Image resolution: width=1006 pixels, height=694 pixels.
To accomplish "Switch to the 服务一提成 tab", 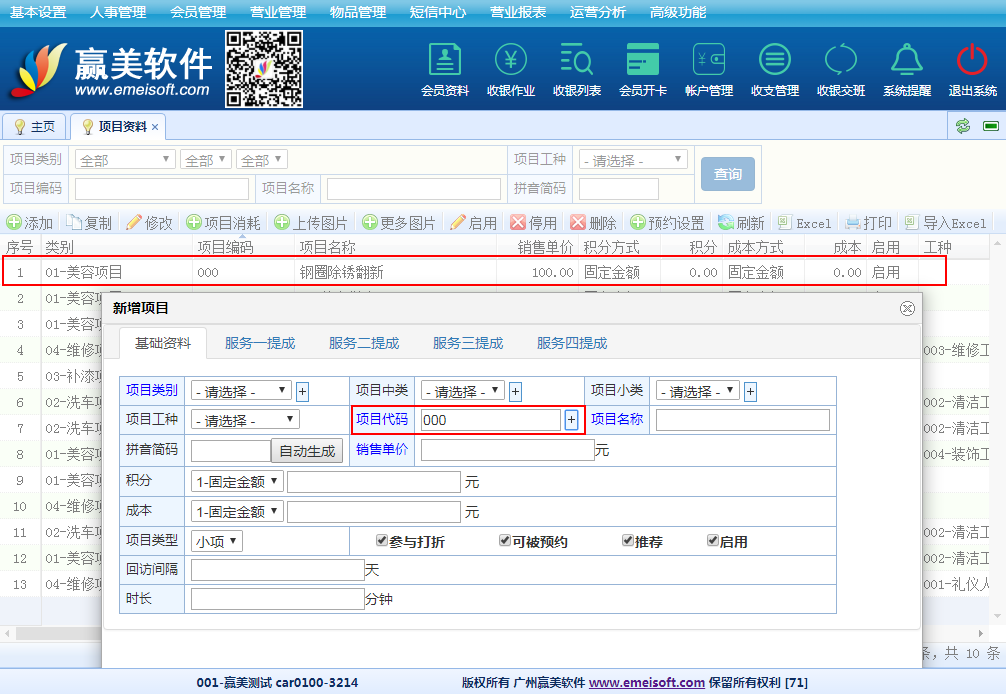I will pos(260,343).
